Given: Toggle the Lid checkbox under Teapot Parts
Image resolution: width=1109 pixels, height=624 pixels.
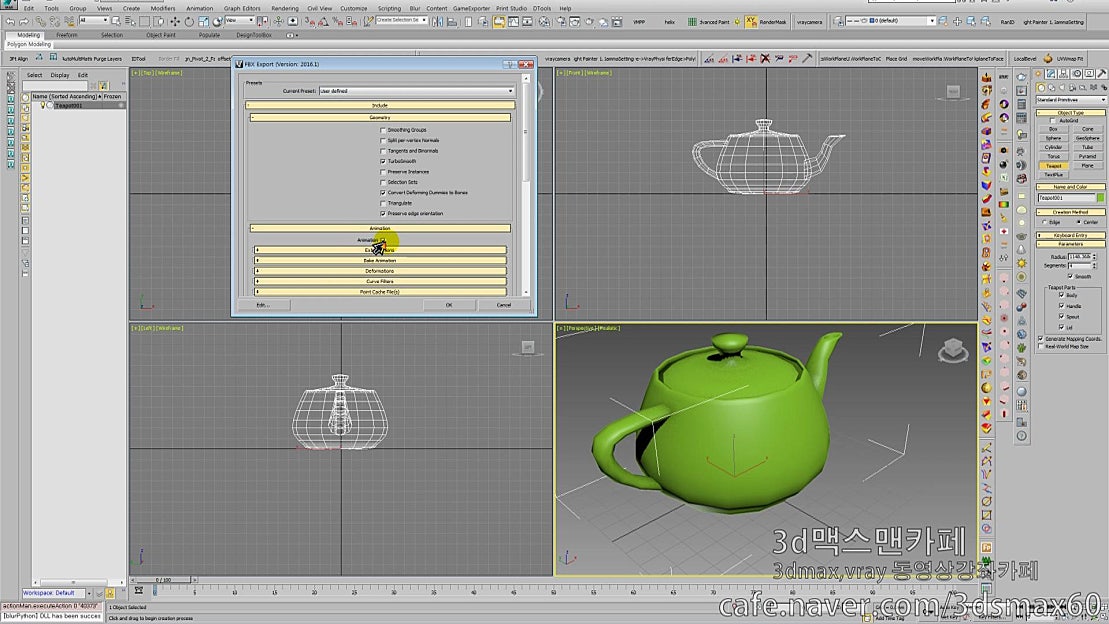Looking at the screenshot, I should [1060, 327].
